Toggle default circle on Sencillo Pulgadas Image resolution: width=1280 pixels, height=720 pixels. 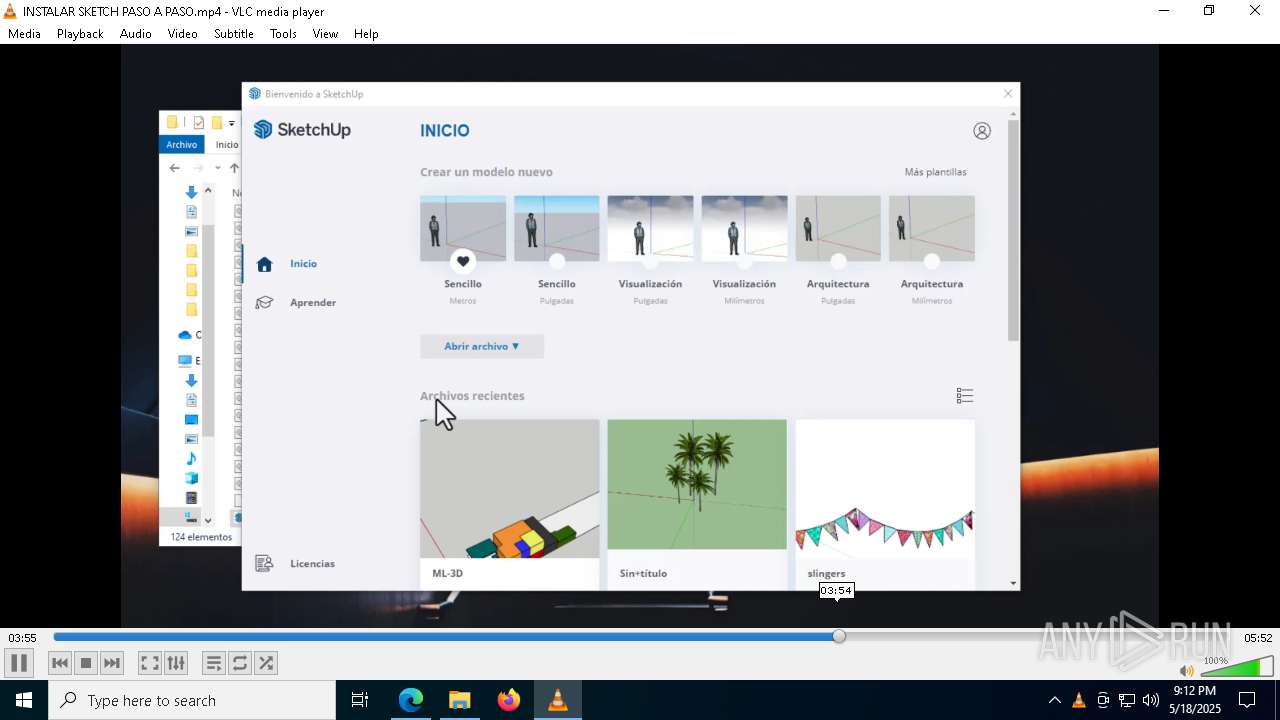point(557,261)
